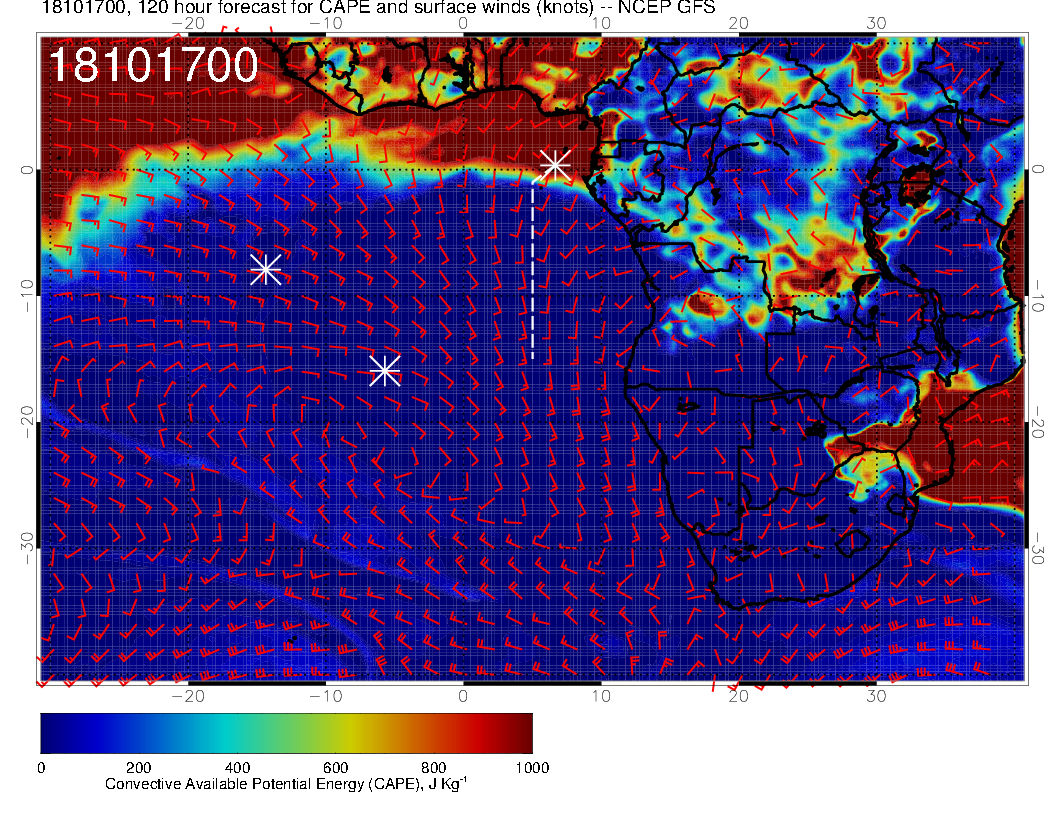Click the left axis latitude label -30

26,548
